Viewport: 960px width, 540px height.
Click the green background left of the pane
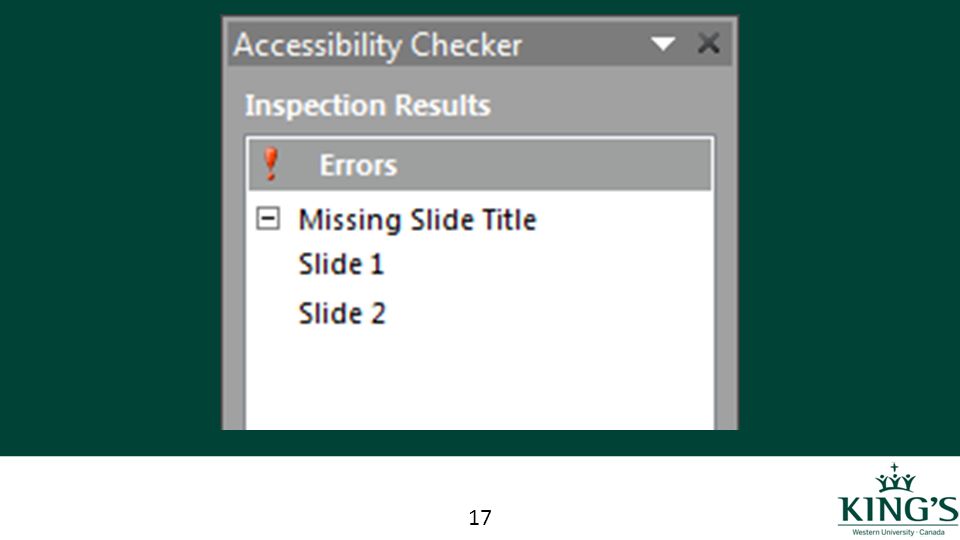coord(110,227)
